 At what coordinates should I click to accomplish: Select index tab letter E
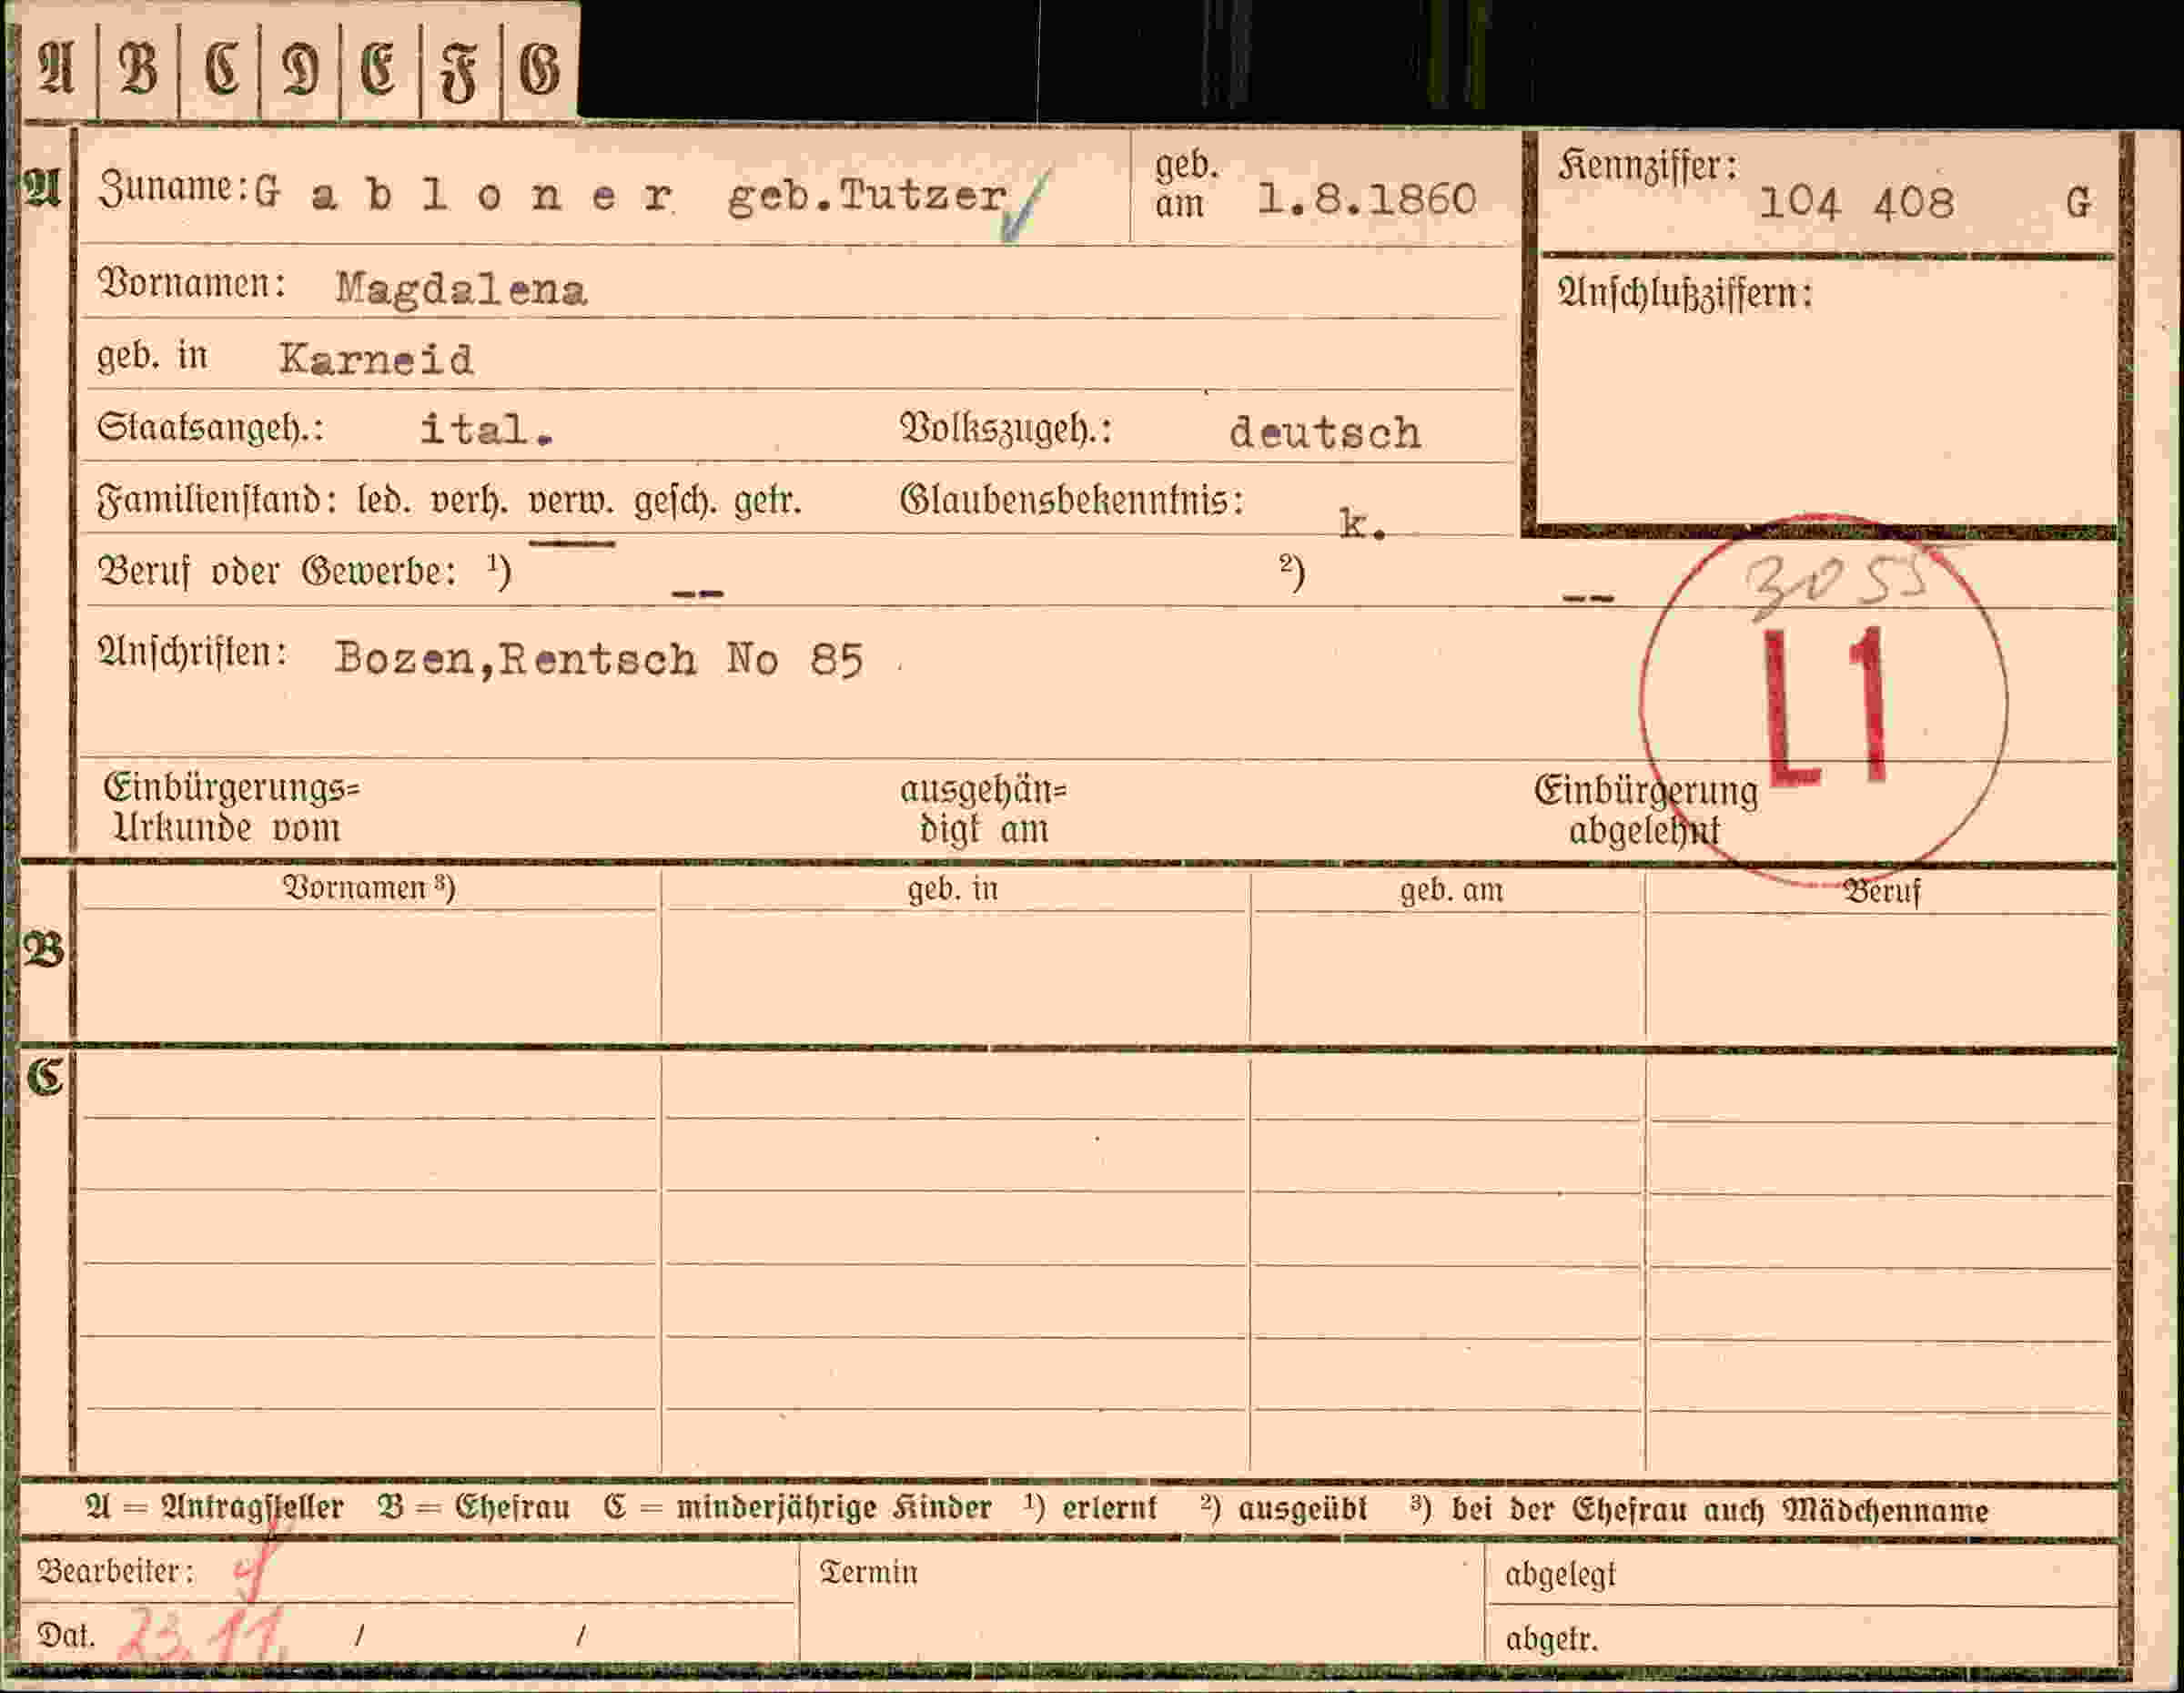point(379,69)
